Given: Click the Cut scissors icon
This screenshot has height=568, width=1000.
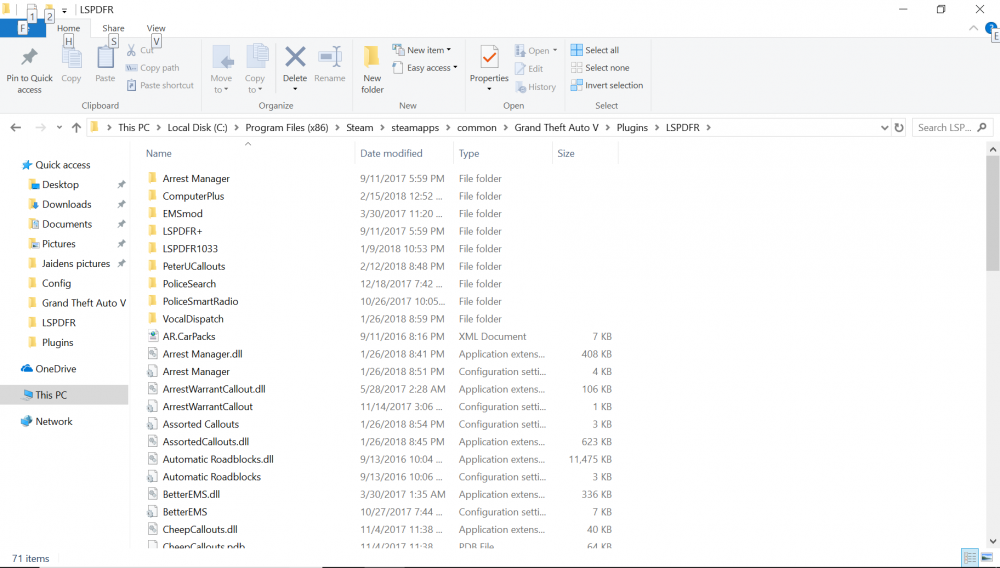Looking at the screenshot, I should (131, 50).
